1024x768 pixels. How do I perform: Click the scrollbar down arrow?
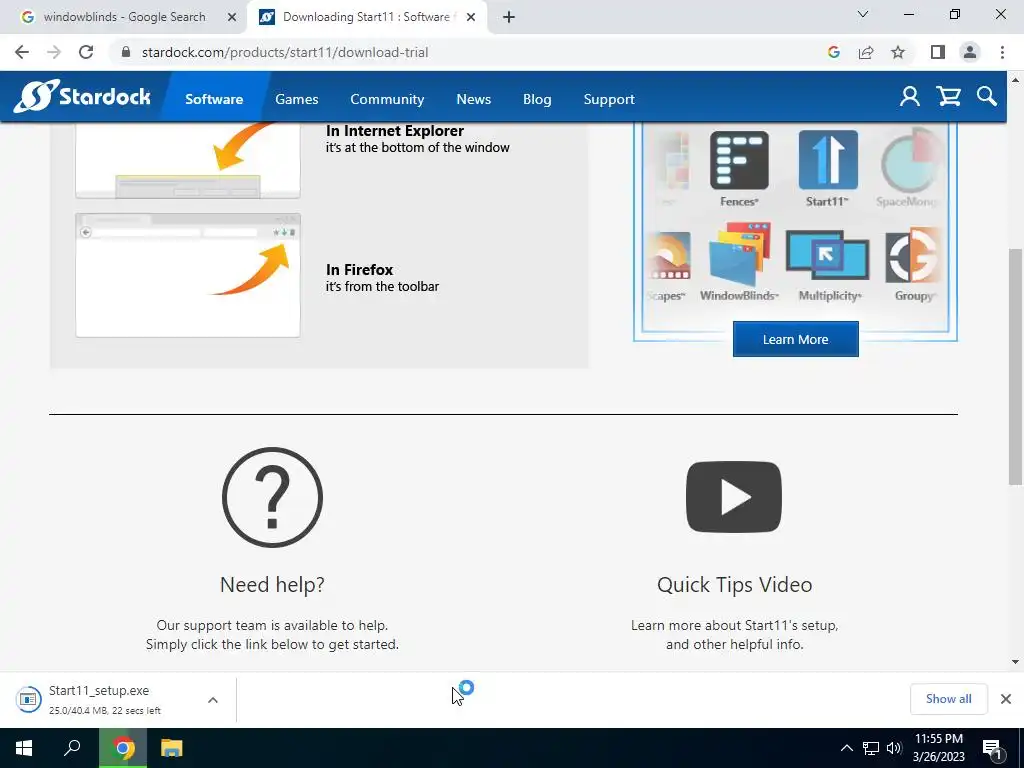coord(1015,662)
